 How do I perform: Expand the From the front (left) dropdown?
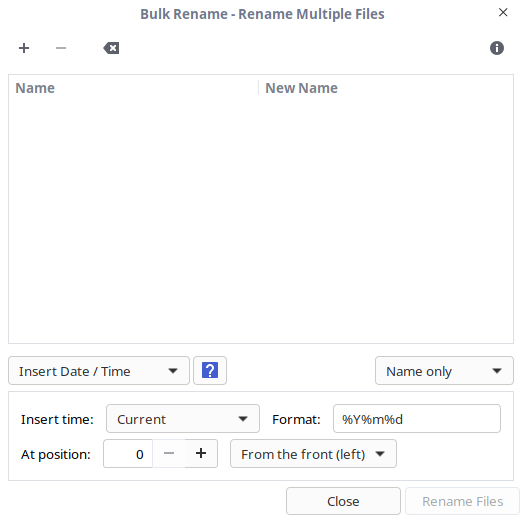point(313,454)
